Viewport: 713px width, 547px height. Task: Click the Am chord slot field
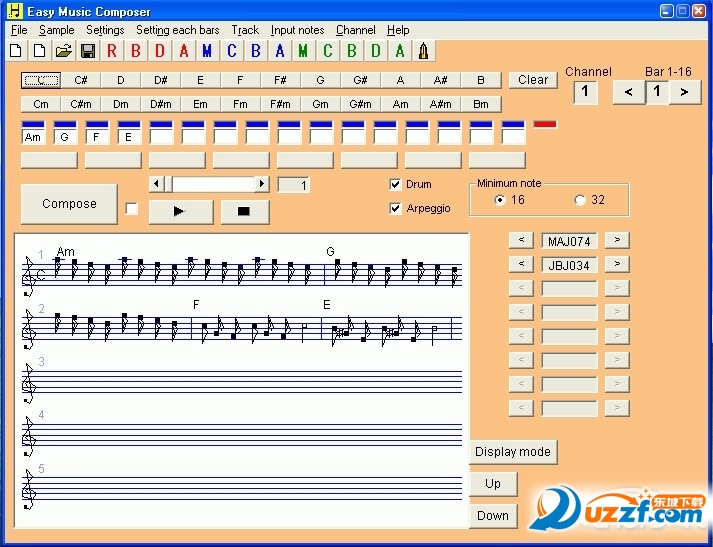point(33,137)
